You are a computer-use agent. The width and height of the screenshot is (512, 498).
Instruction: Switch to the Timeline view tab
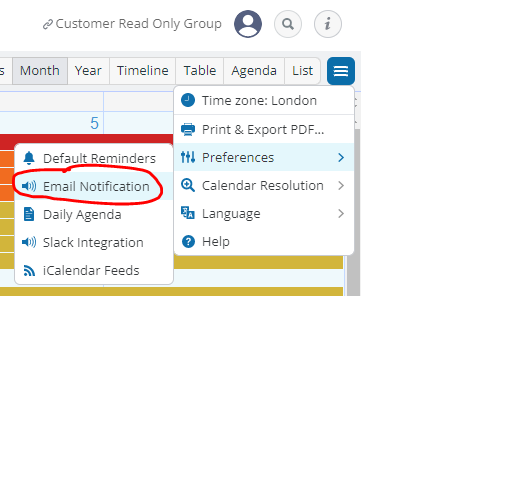coord(143,71)
